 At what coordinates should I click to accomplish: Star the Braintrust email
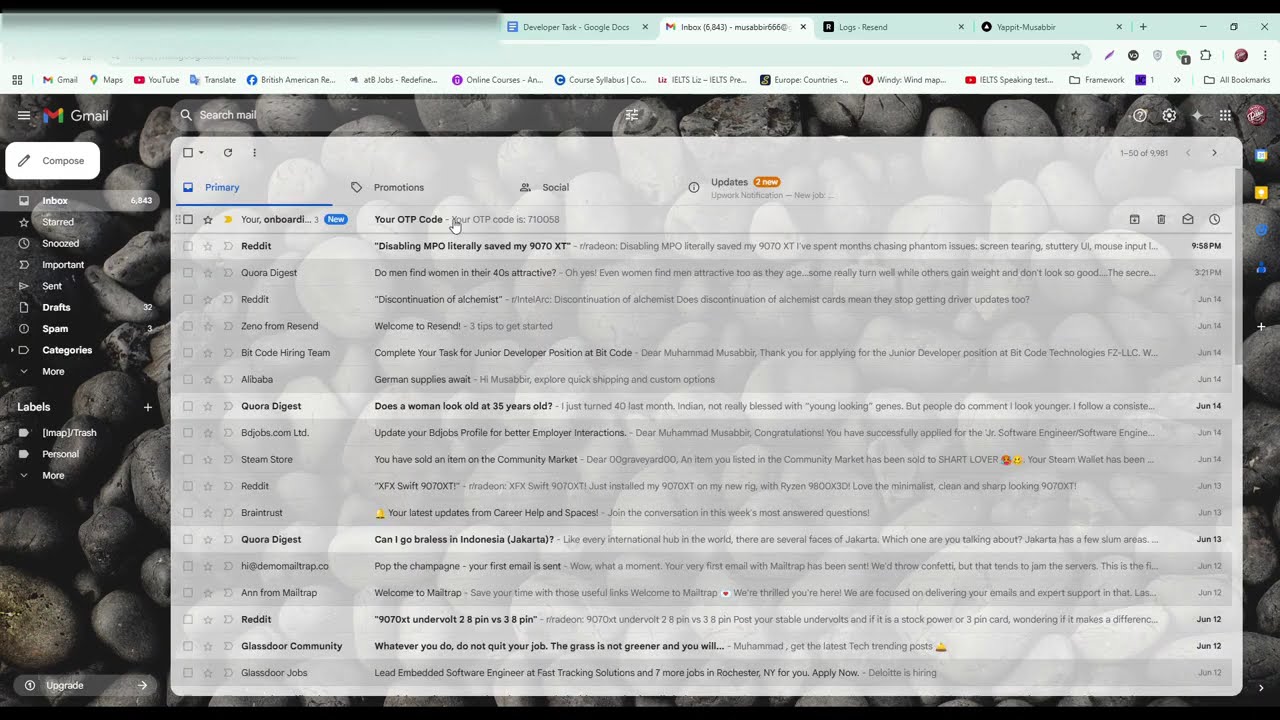pos(208,513)
